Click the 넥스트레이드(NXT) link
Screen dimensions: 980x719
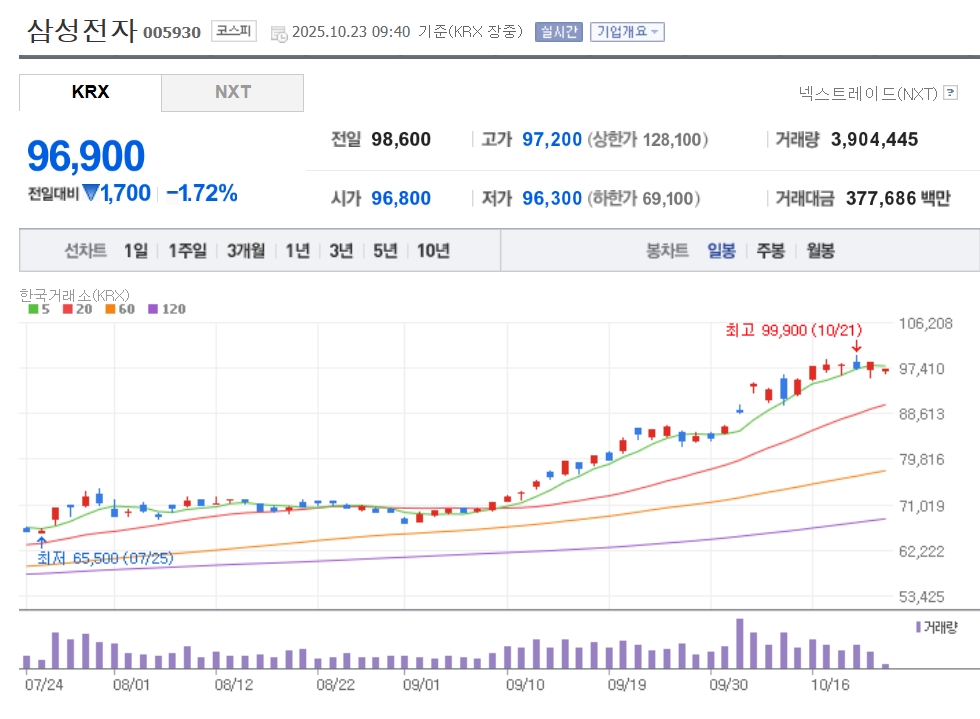click(x=868, y=94)
